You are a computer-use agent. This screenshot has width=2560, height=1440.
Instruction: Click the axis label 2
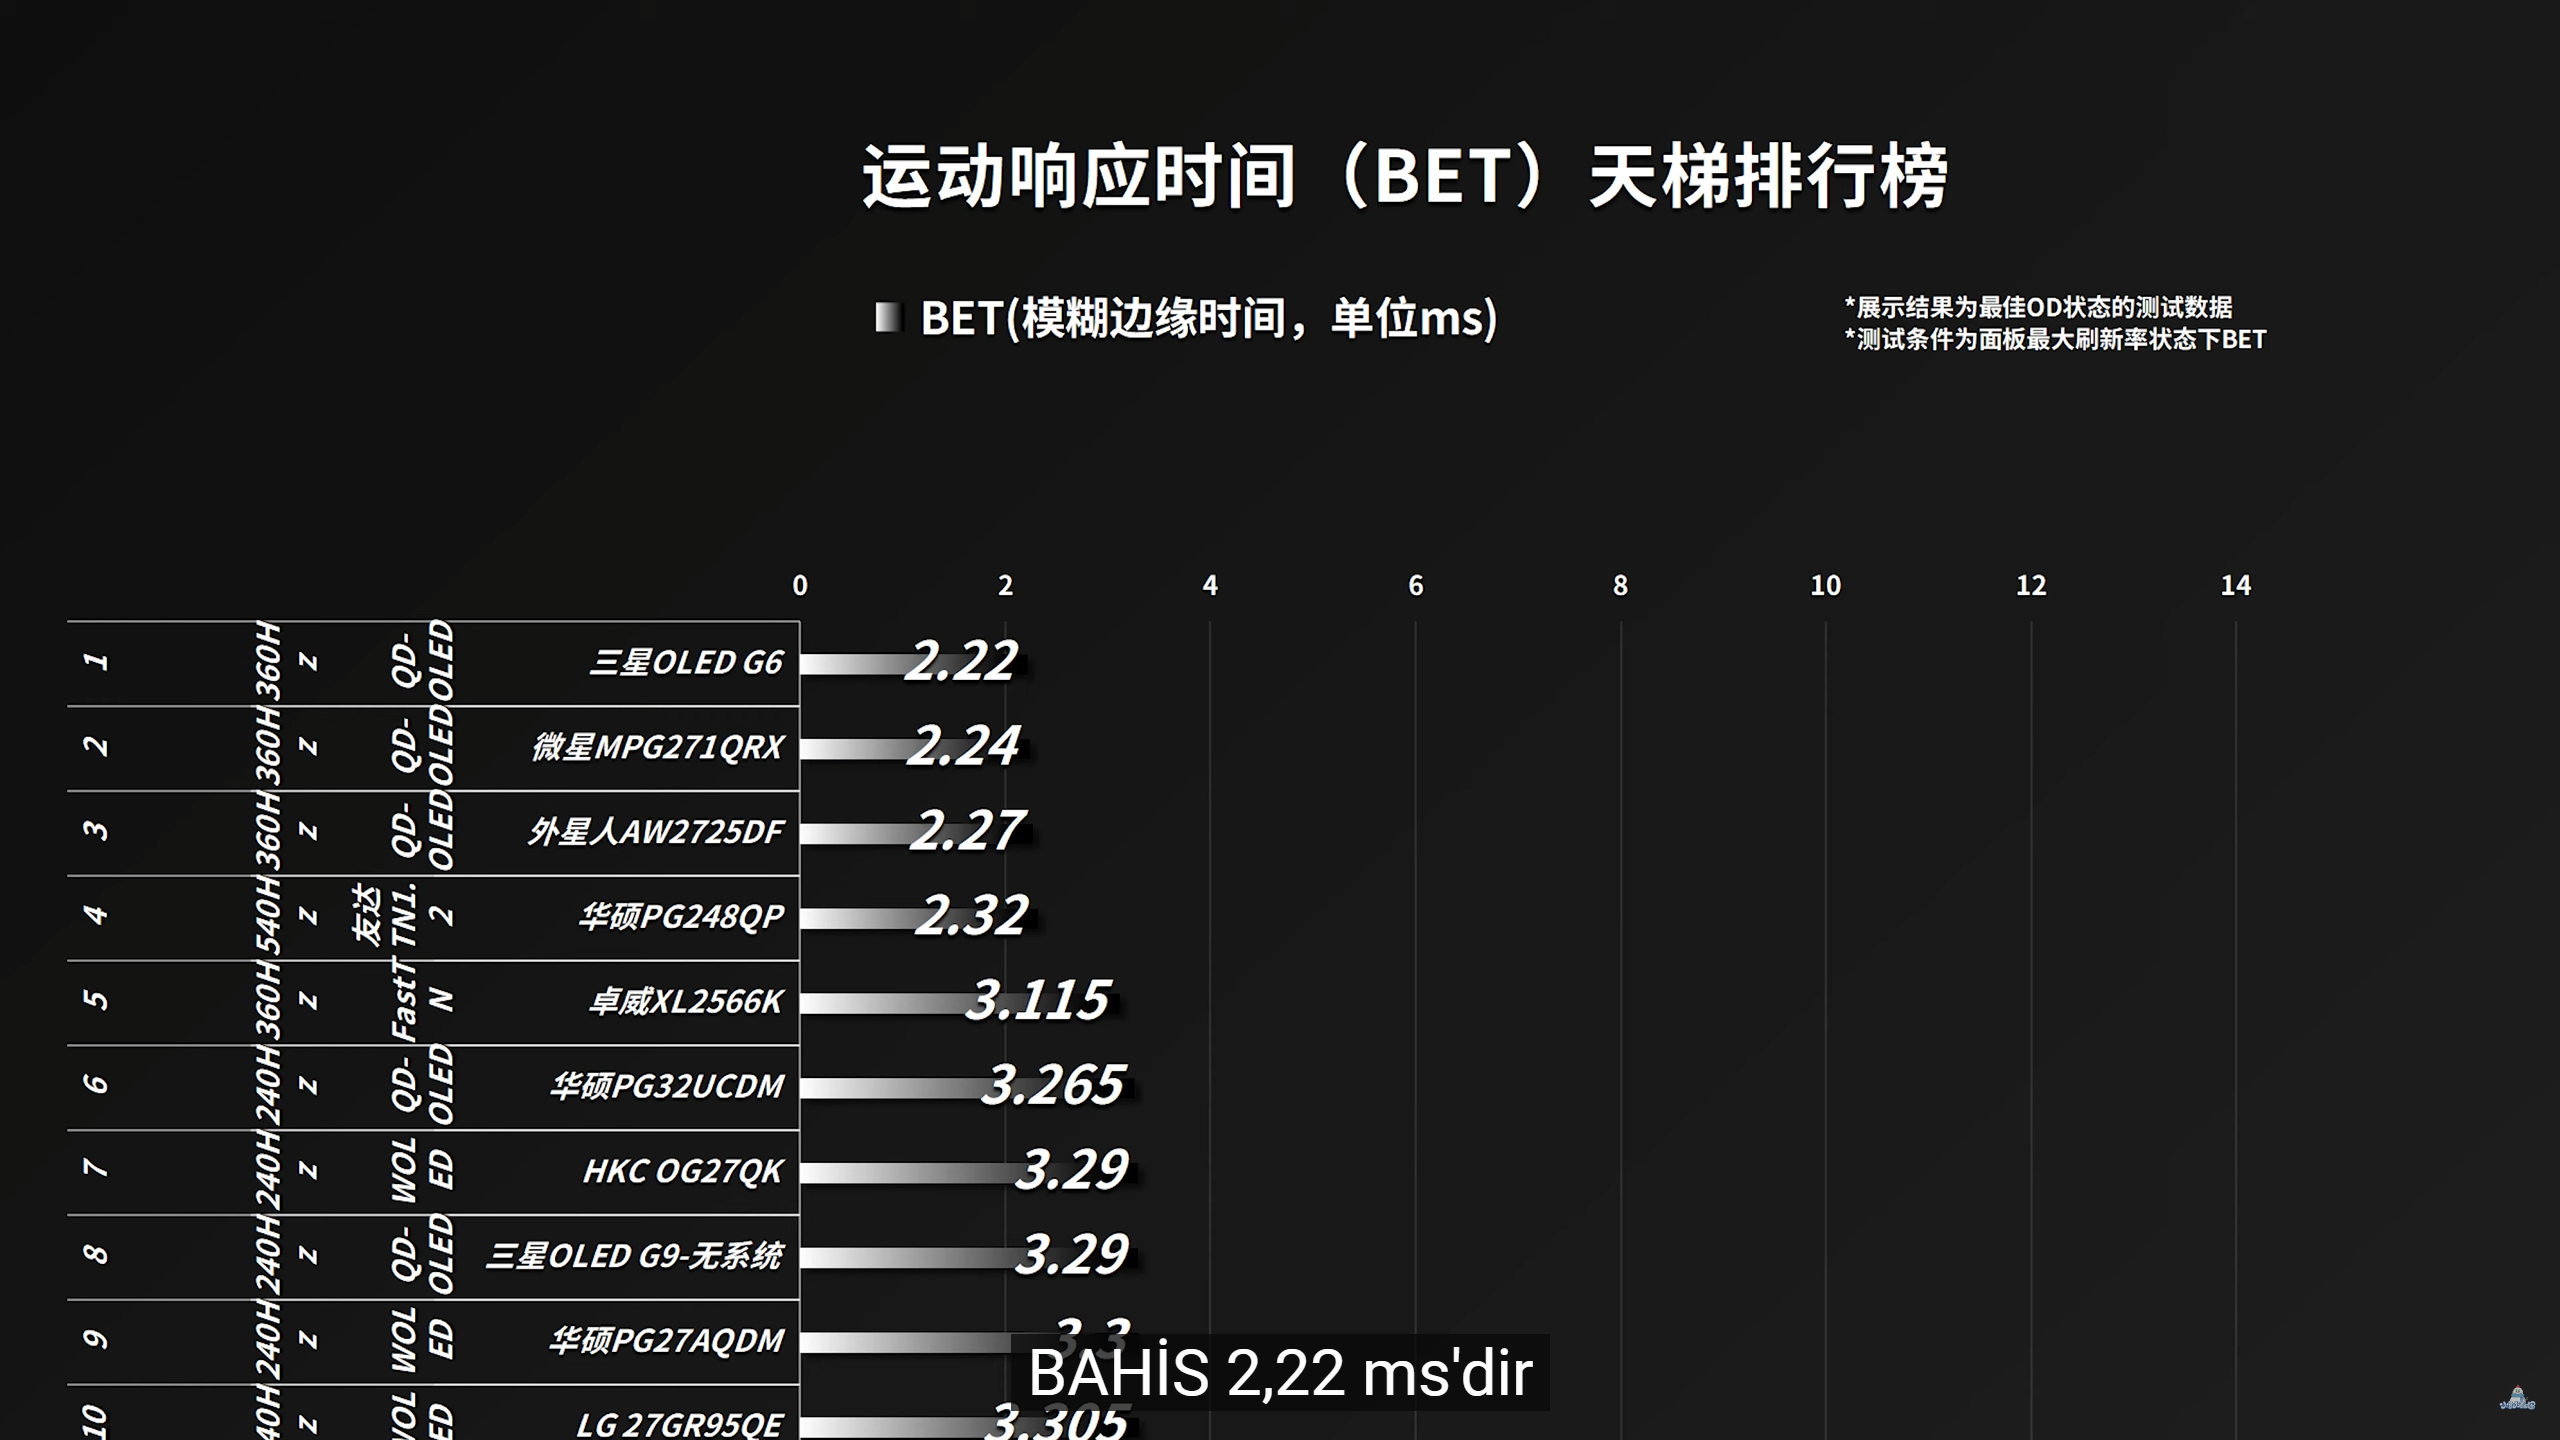point(1005,586)
